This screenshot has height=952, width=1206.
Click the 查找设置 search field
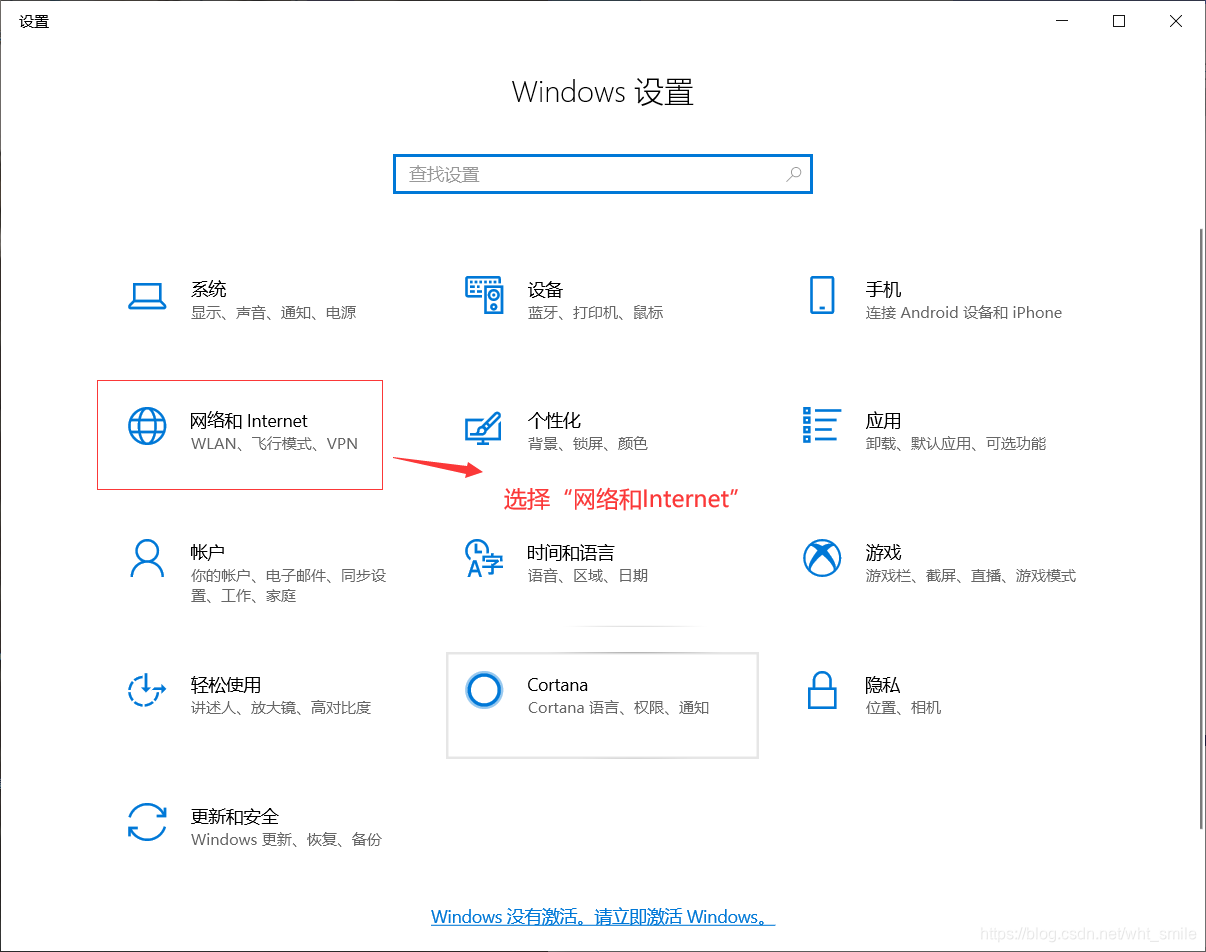pyautogui.click(x=603, y=174)
